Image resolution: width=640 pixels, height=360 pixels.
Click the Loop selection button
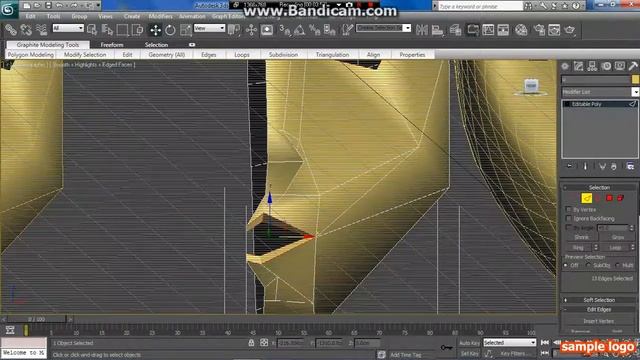click(615, 248)
